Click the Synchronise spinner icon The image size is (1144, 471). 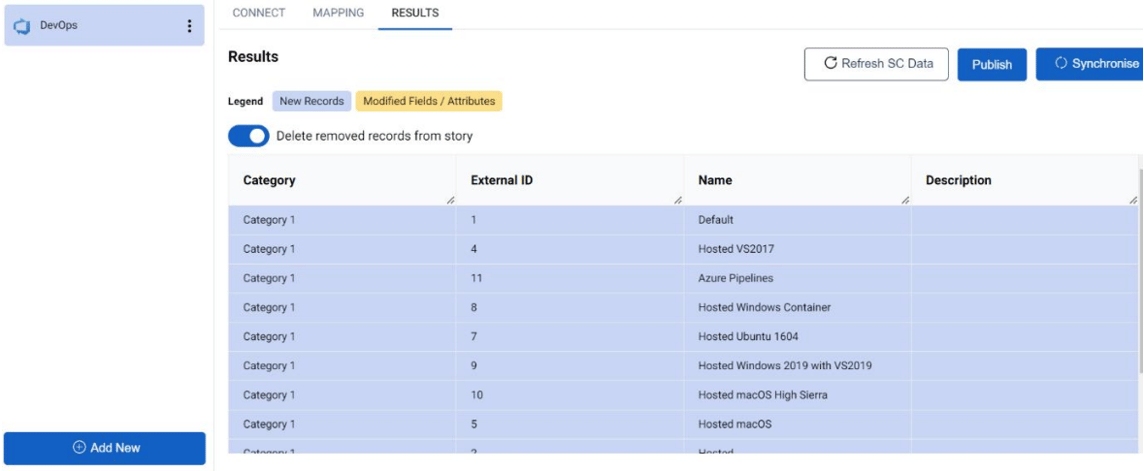[x=1062, y=63]
